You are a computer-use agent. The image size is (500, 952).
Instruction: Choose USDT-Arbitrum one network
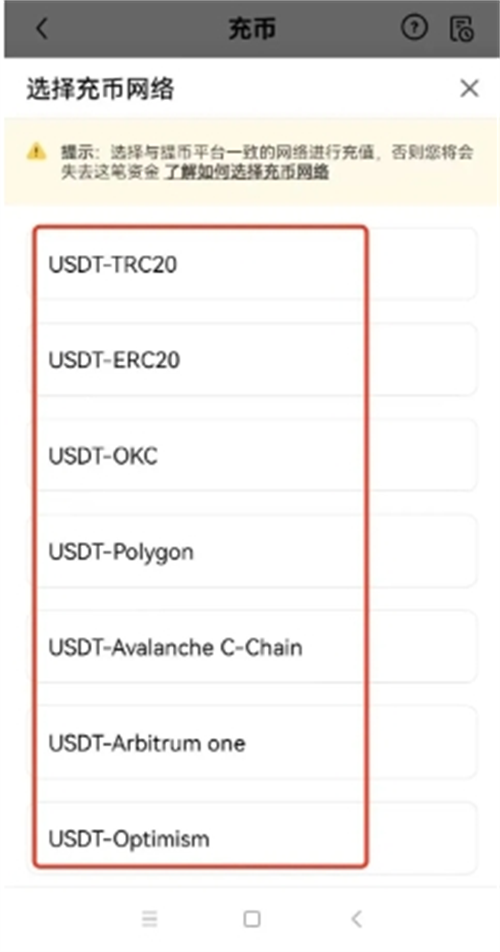pyautogui.click(x=252, y=743)
